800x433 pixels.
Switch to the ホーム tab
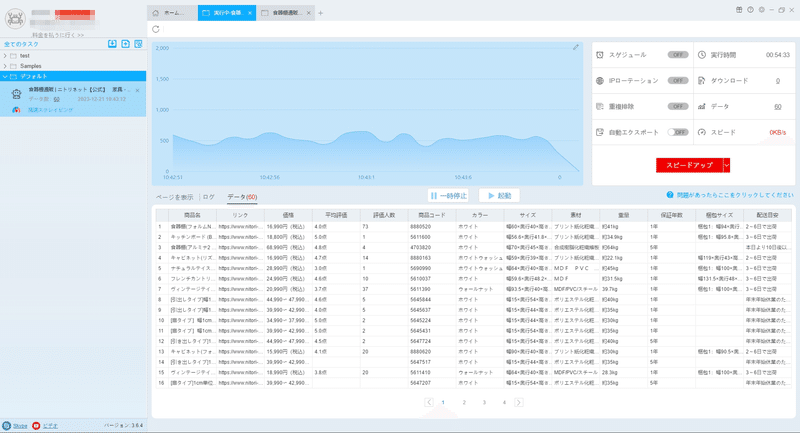(x=172, y=13)
